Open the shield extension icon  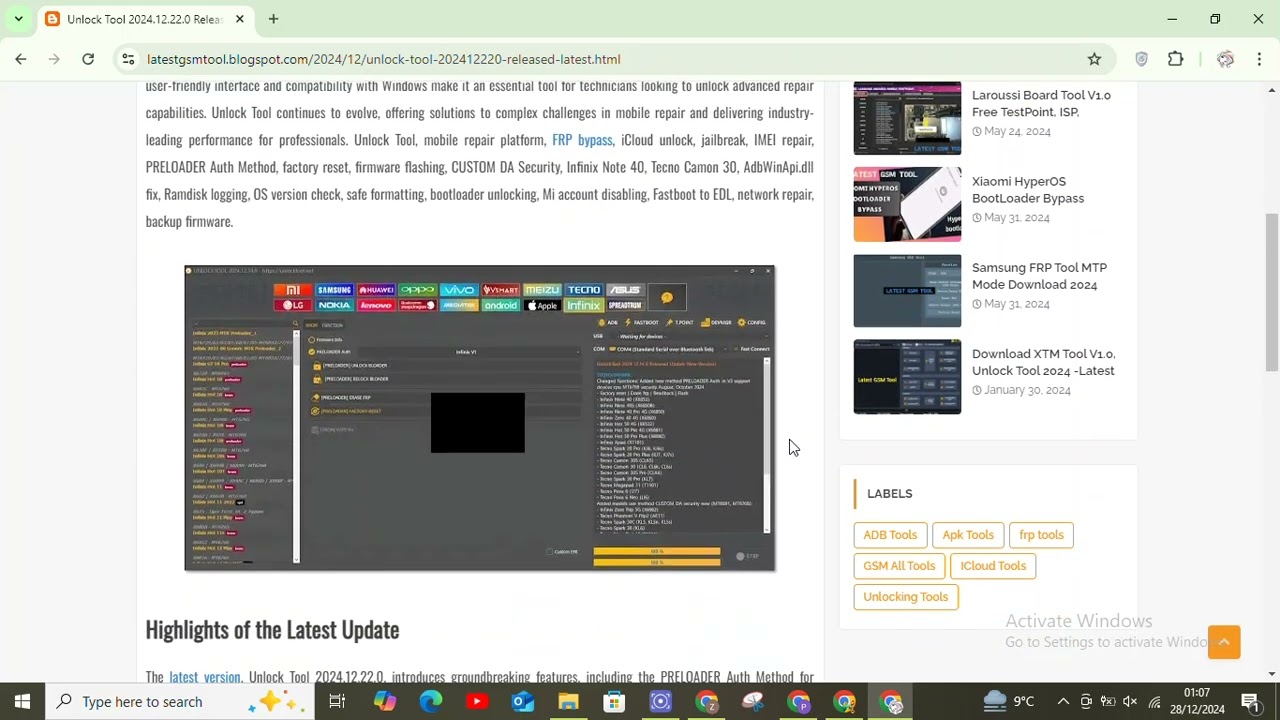point(1141,59)
